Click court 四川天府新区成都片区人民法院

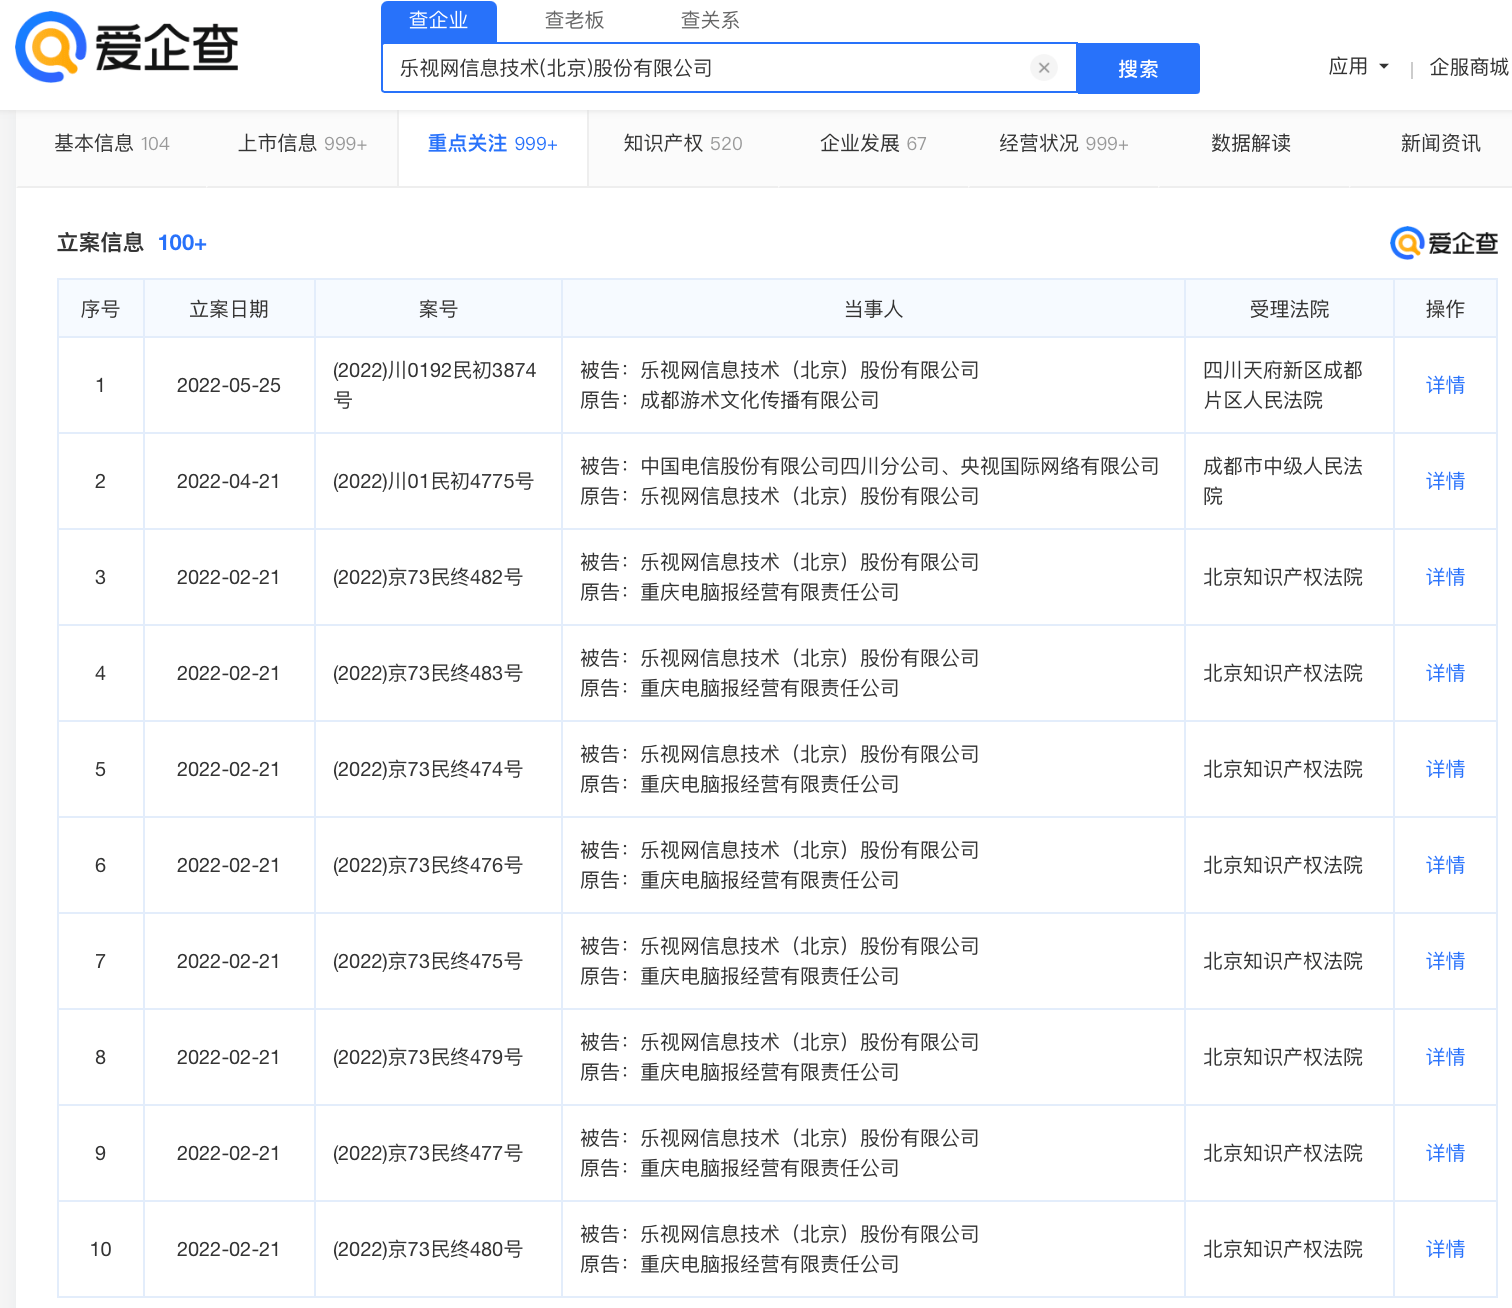point(1282,386)
